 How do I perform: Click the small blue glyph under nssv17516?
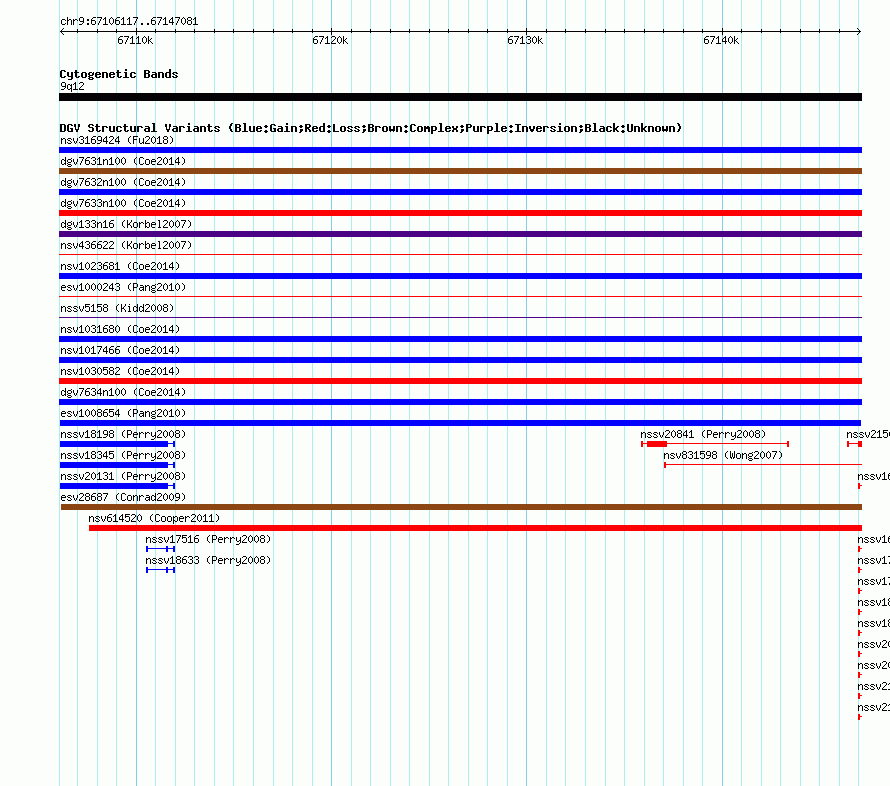tap(161, 549)
